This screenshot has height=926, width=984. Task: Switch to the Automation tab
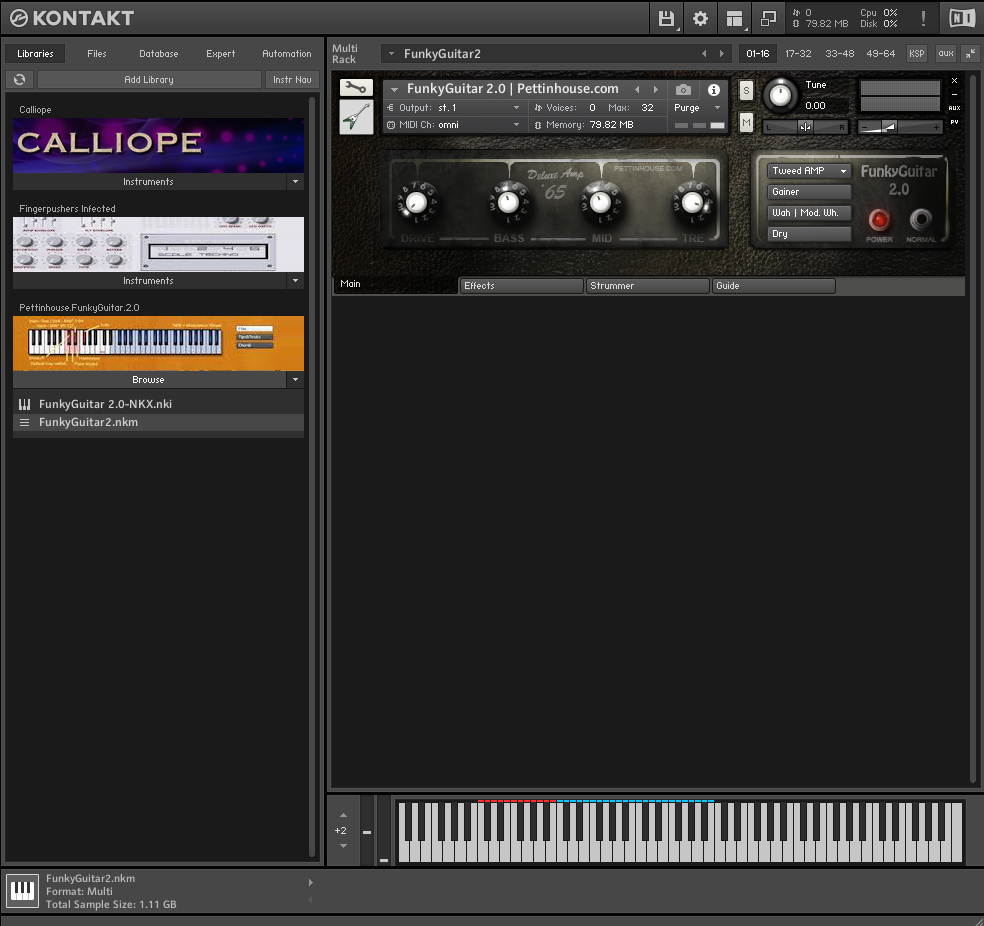click(287, 54)
